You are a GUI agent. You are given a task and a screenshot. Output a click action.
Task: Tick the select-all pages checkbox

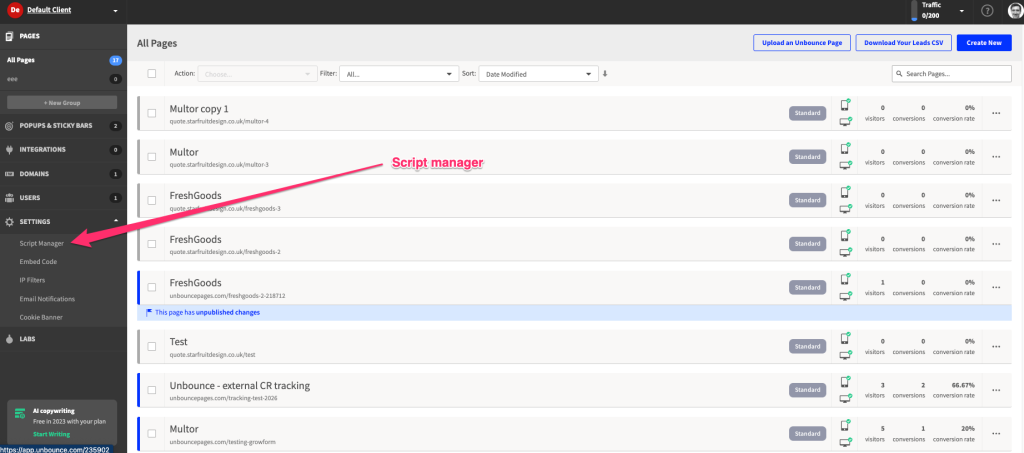152,74
